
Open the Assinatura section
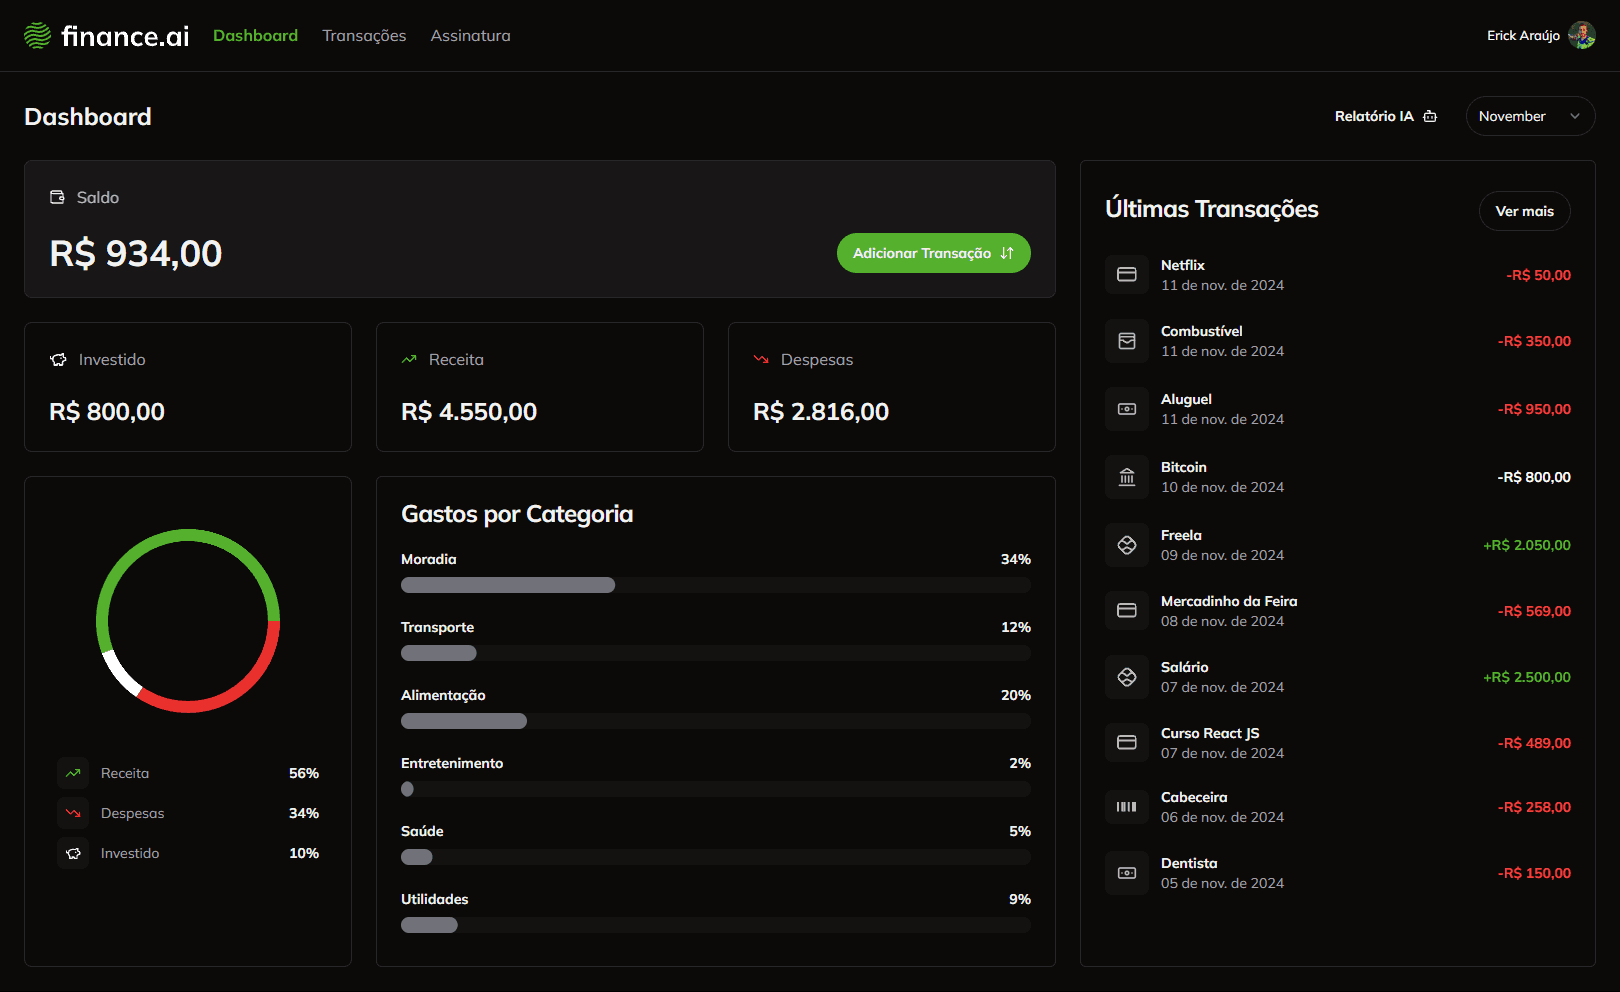470,35
